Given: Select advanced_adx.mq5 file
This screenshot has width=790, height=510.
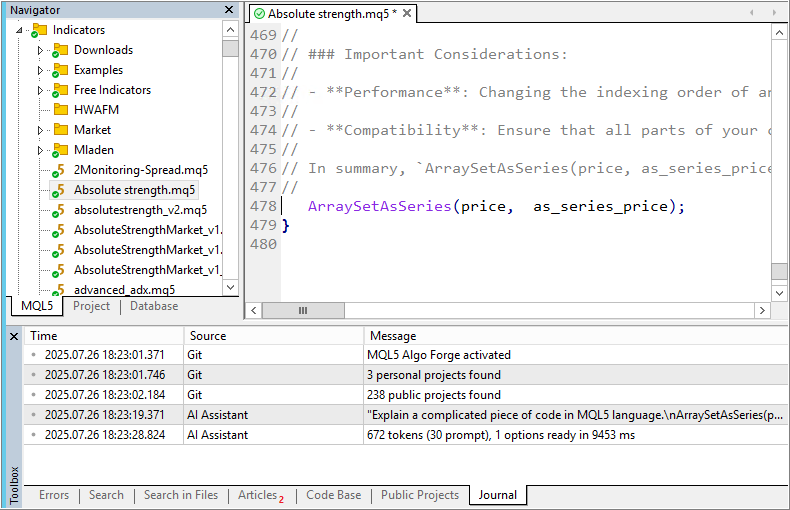Looking at the screenshot, I should tap(124, 290).
